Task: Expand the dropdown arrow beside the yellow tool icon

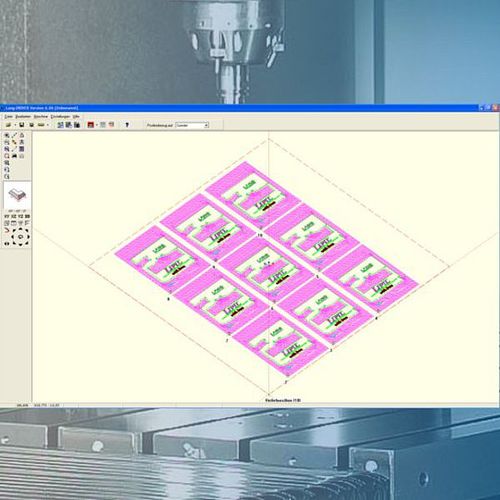Action: [48, 125]
